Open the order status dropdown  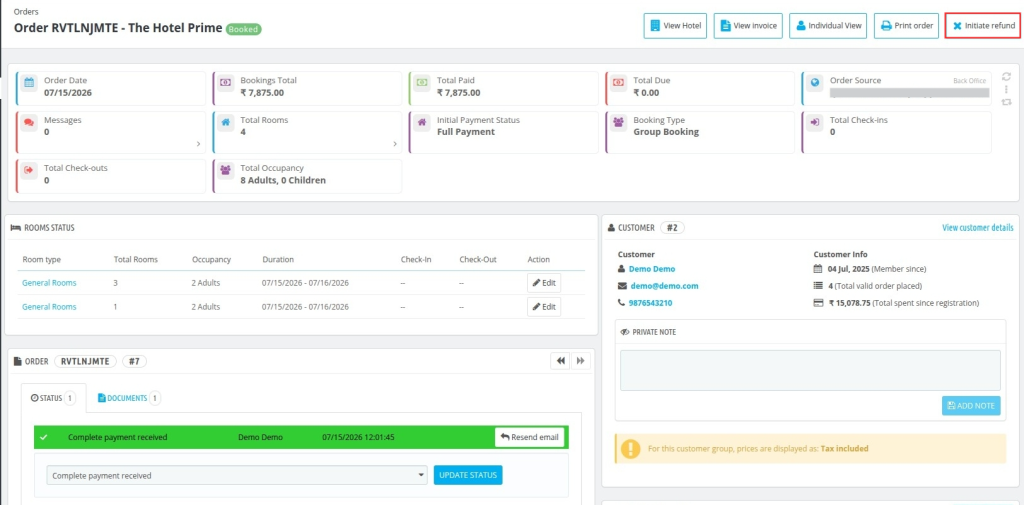click(x=238, y=476)
